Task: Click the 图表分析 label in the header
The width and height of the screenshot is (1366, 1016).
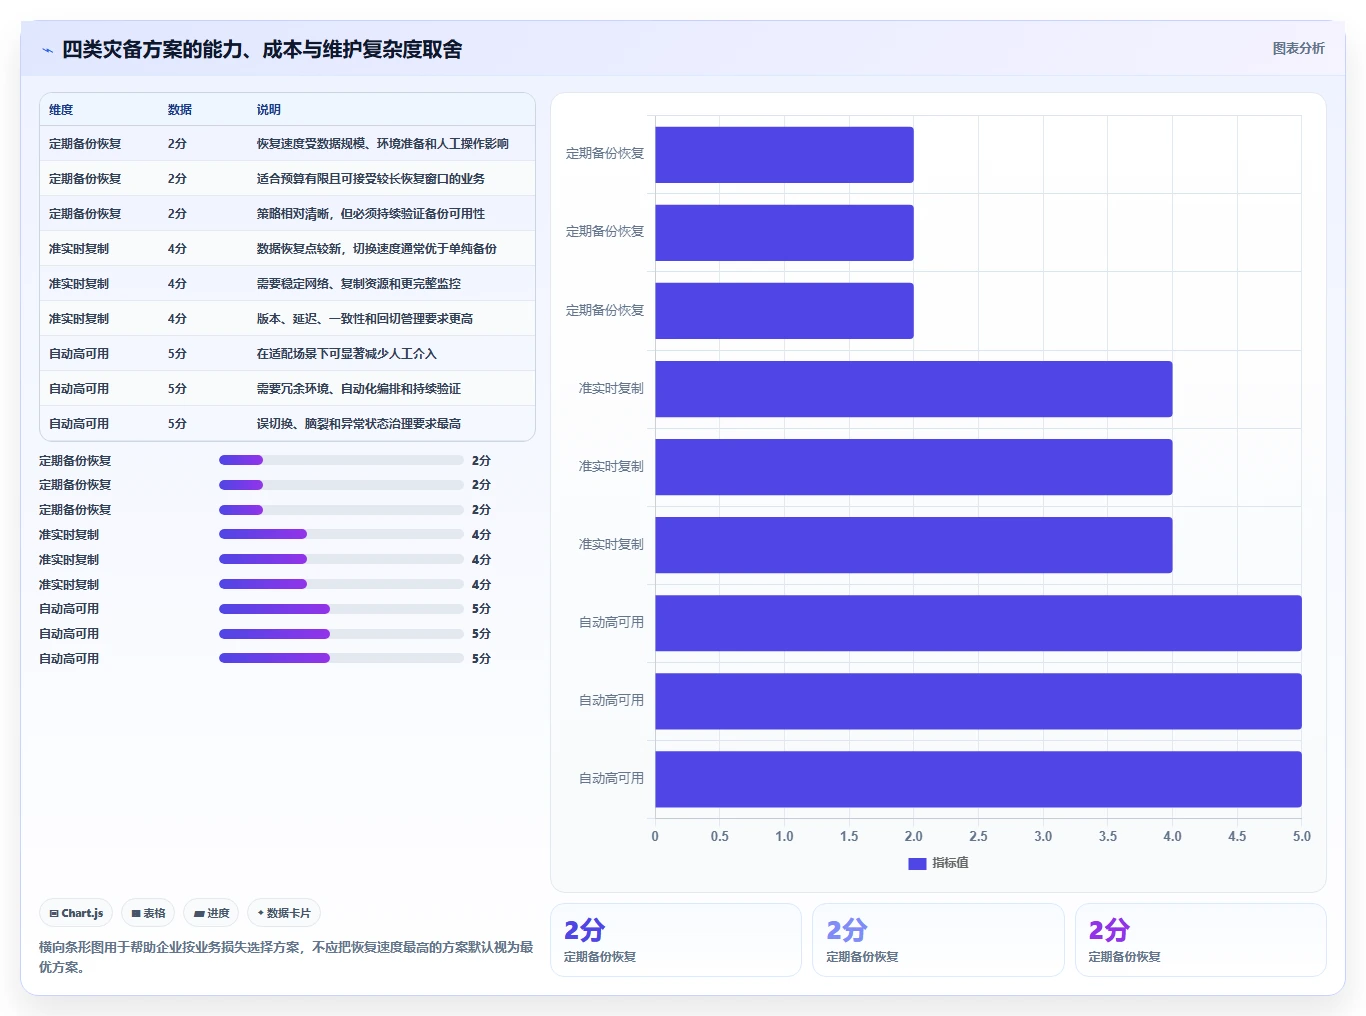Action: 1298,48
